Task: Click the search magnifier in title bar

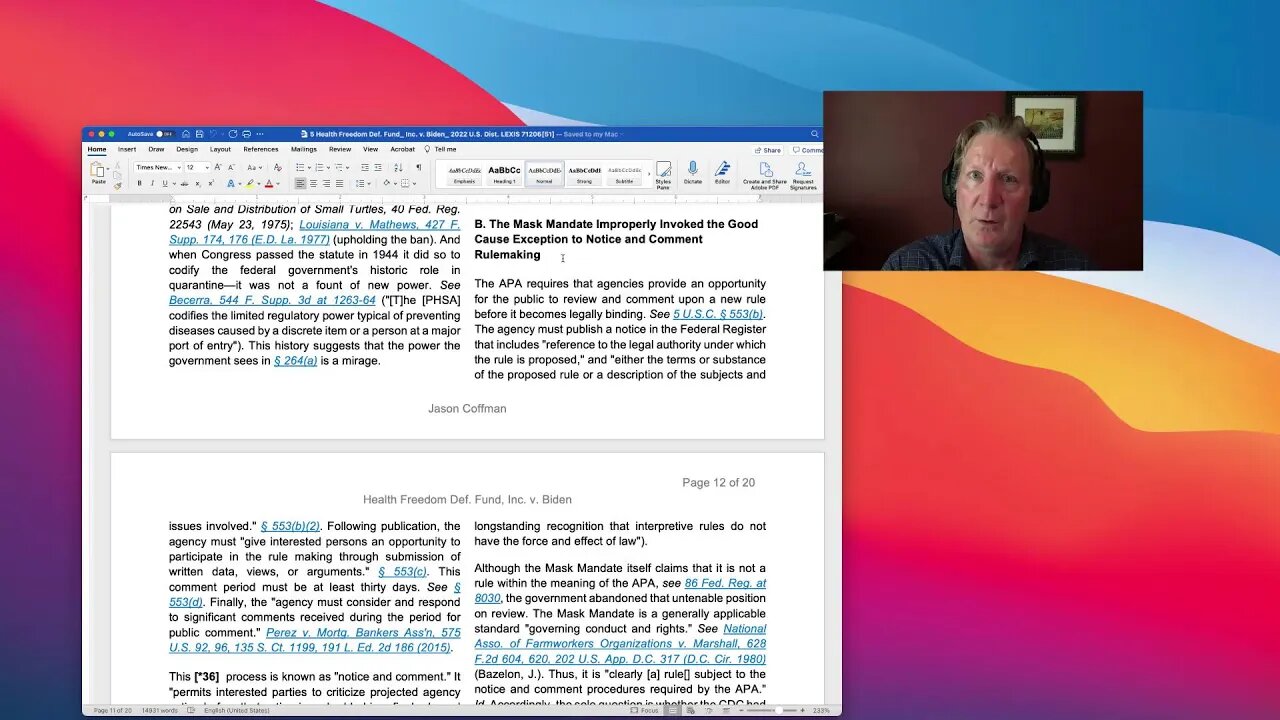Action: tap(815, 134)
